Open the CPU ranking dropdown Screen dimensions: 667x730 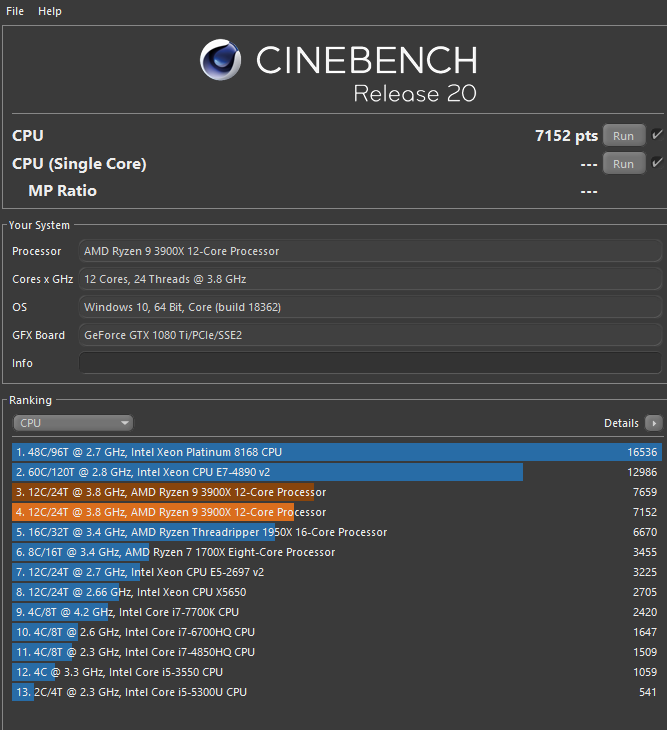point(73,423)
